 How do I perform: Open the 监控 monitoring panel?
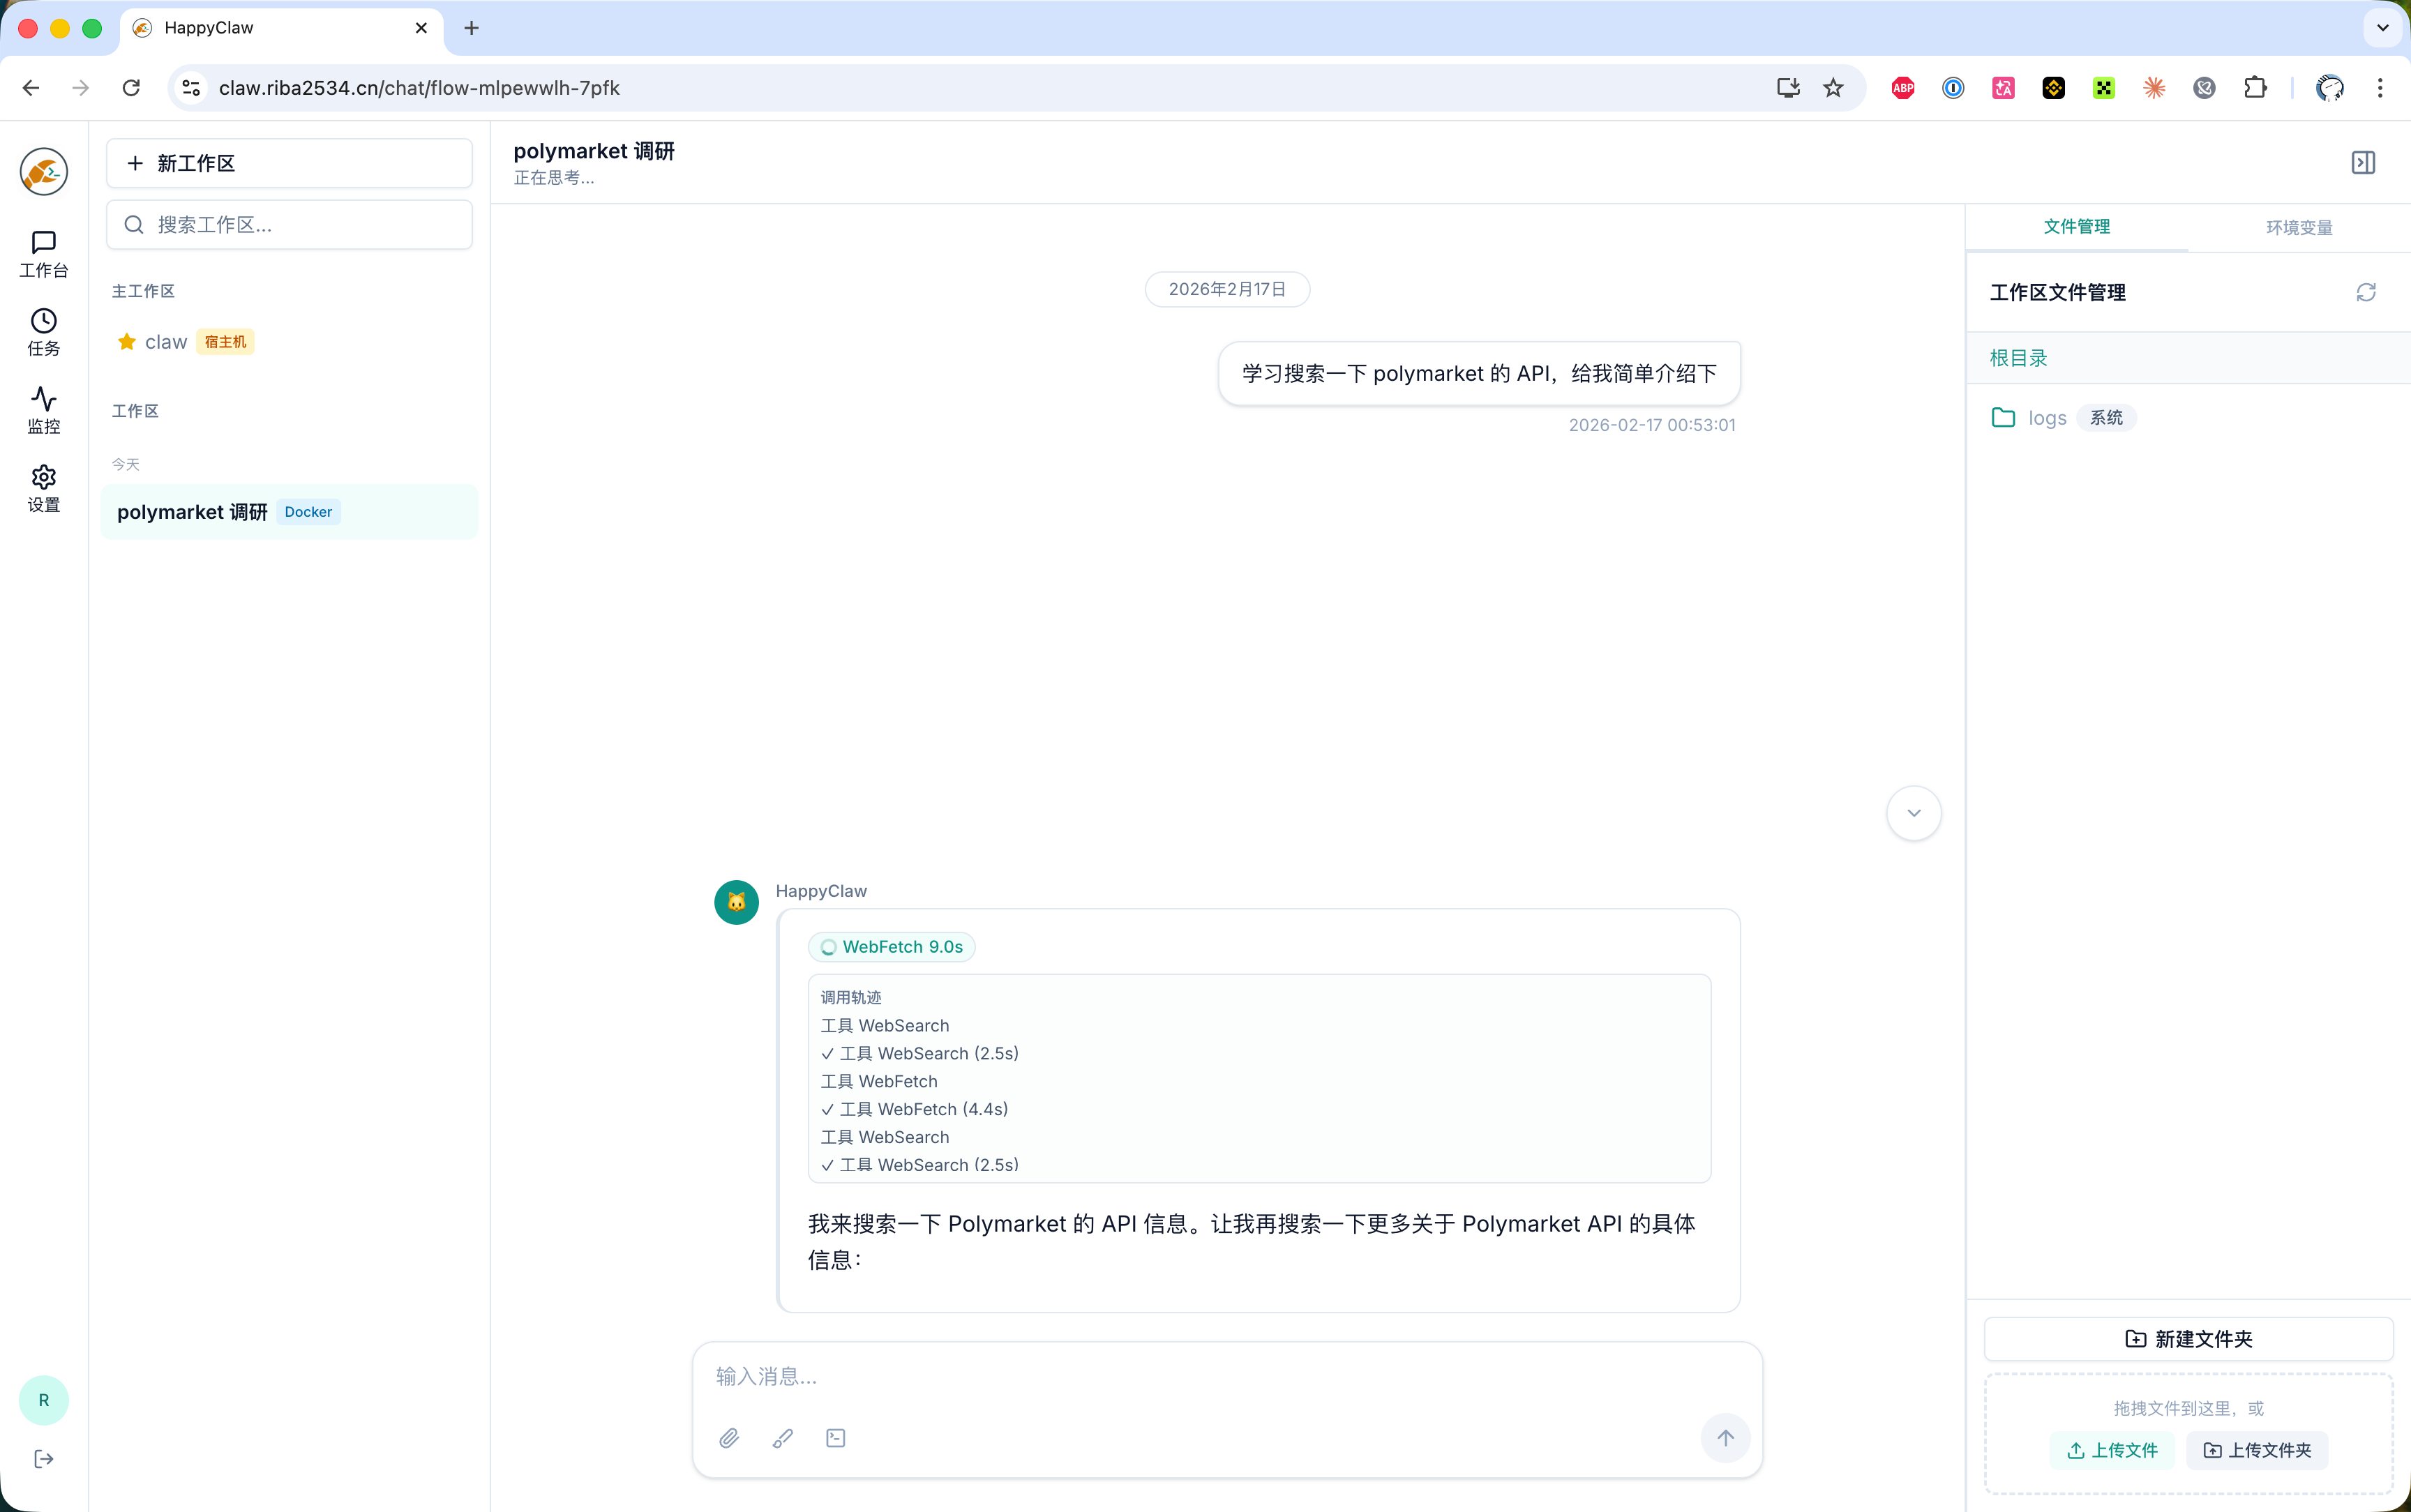tap(43, 409)
